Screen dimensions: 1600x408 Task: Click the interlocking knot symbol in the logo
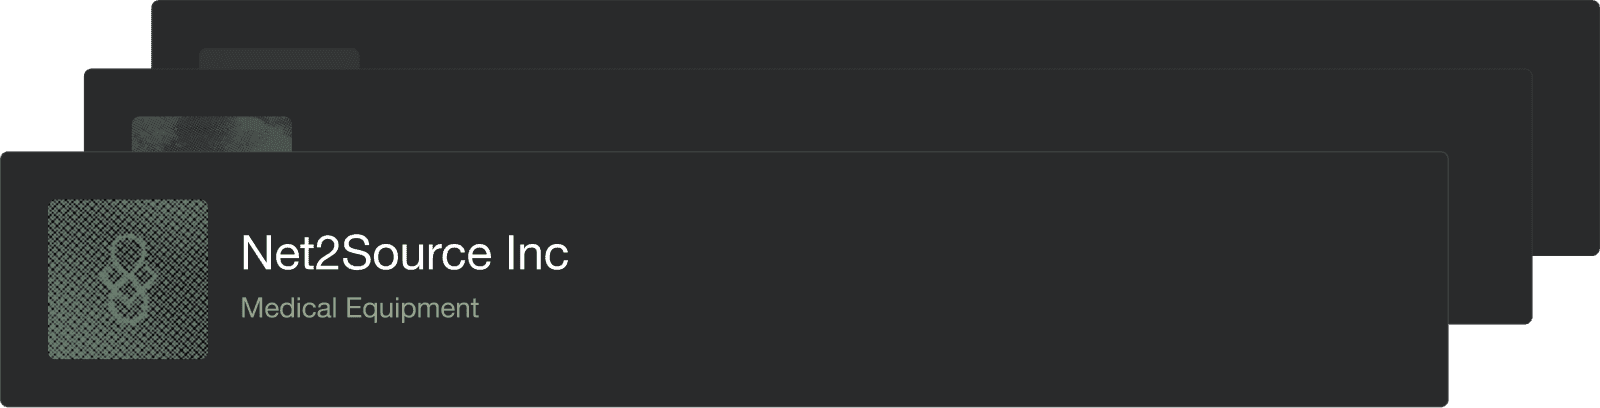(x=128, y=283)
